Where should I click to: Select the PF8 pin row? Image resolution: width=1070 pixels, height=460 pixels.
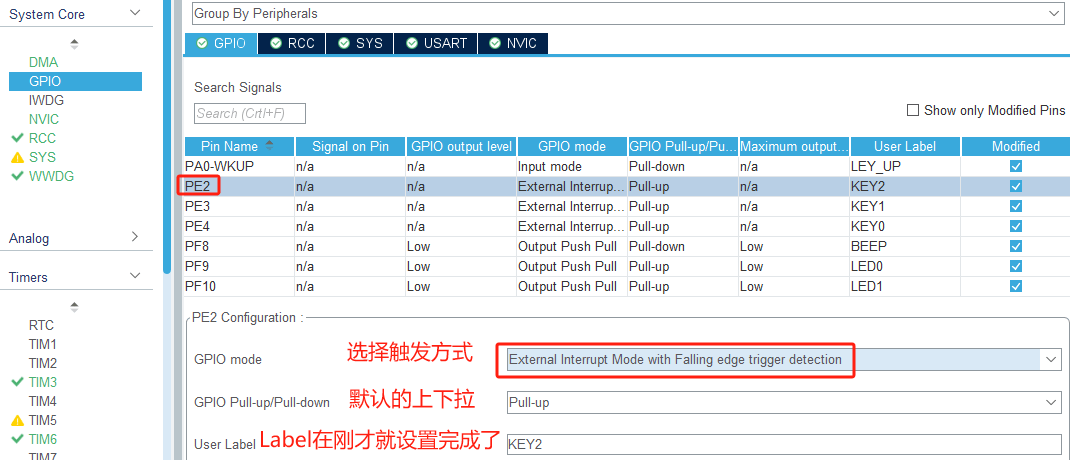click(627, 246)
